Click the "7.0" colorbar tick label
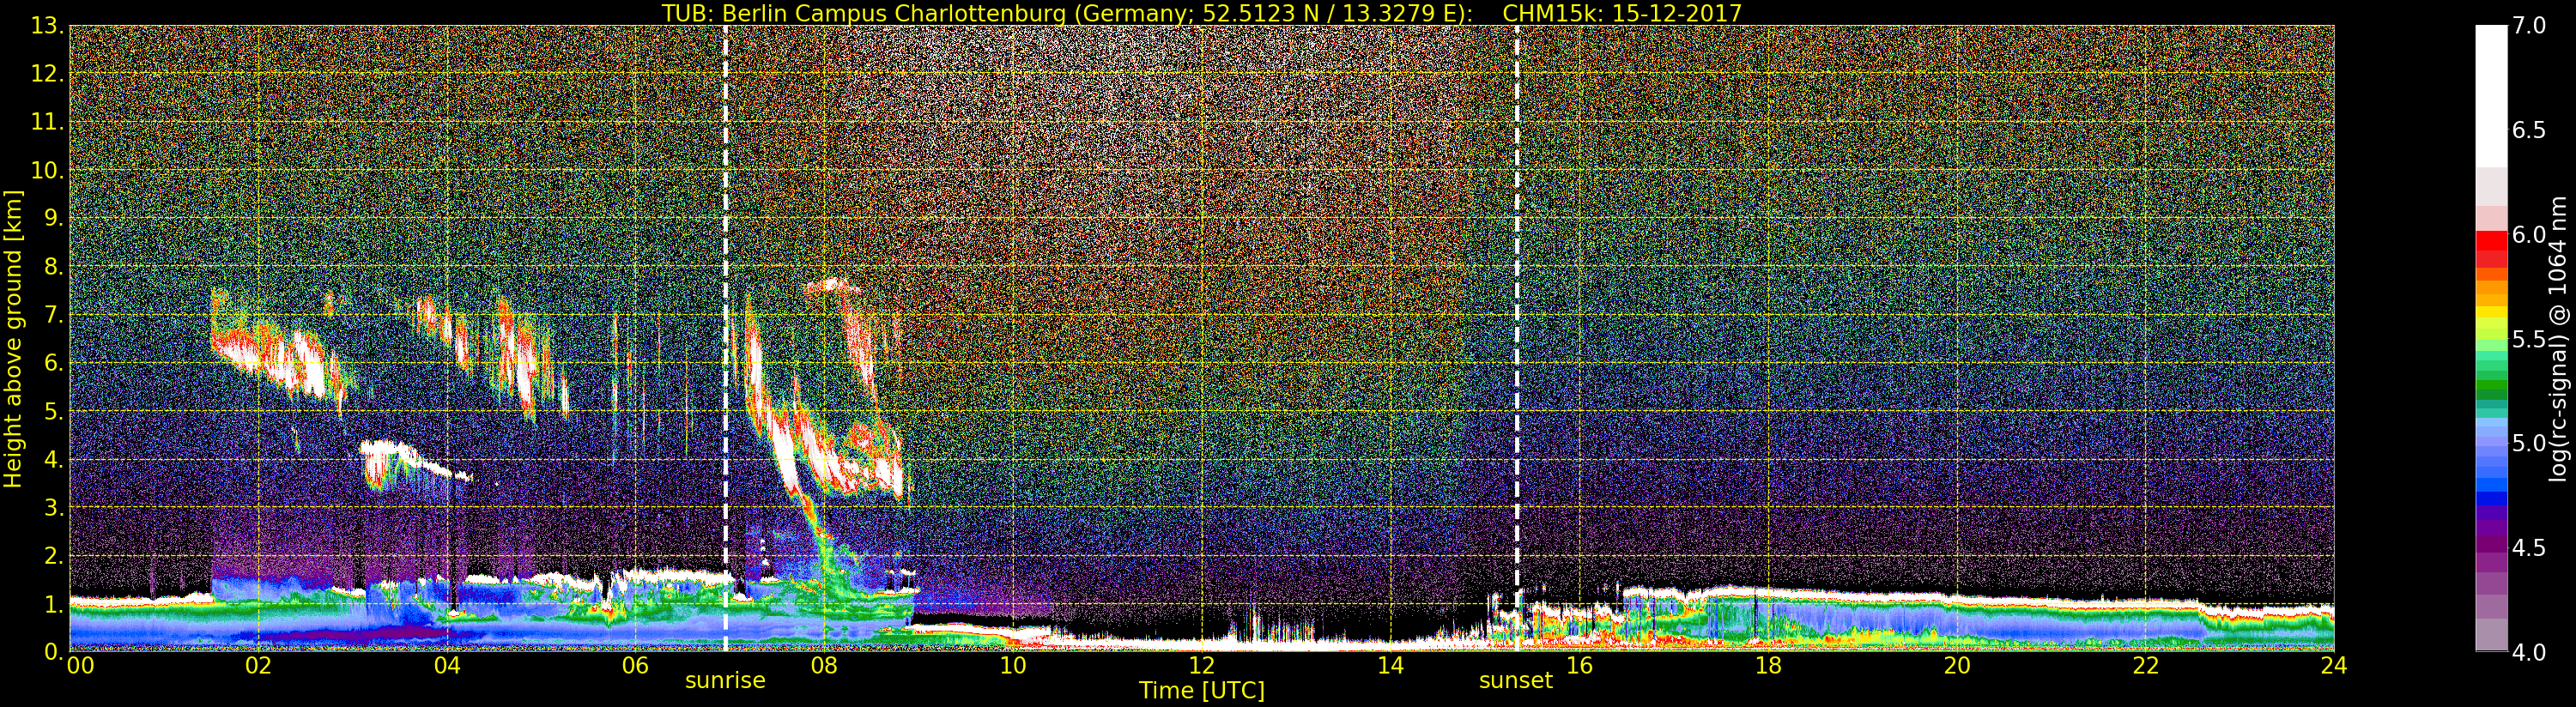Viewport: 2576px width, 707px height. click(x=2529, y=26)
